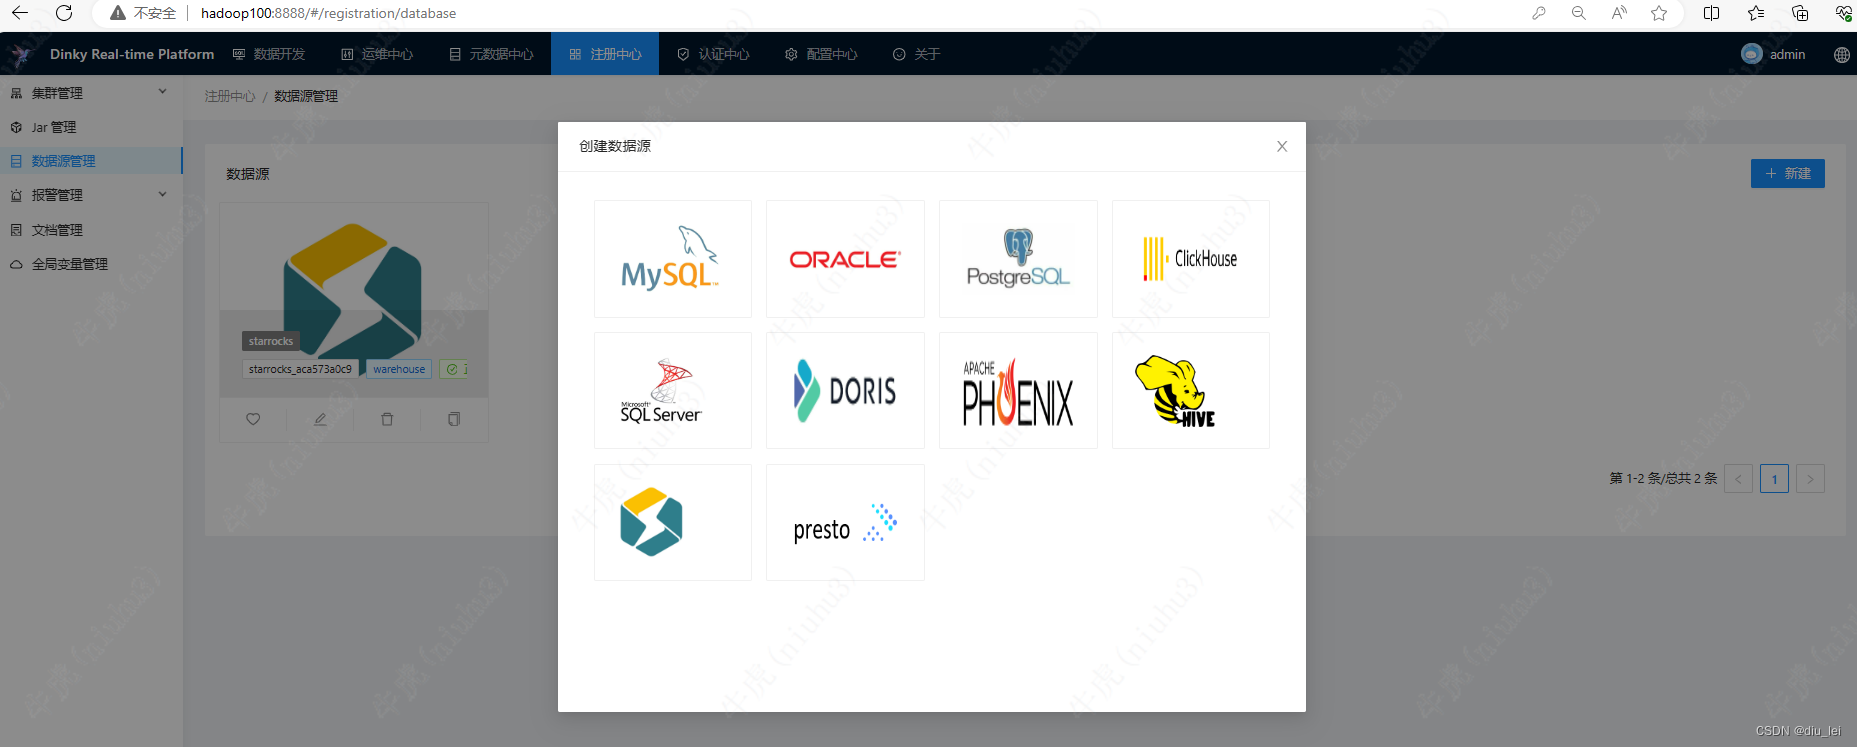The height and width of the screenshot is (747, 1857).
Task: Click the 新建 button
Action: pyautogui.click(x=1788, y=173)
